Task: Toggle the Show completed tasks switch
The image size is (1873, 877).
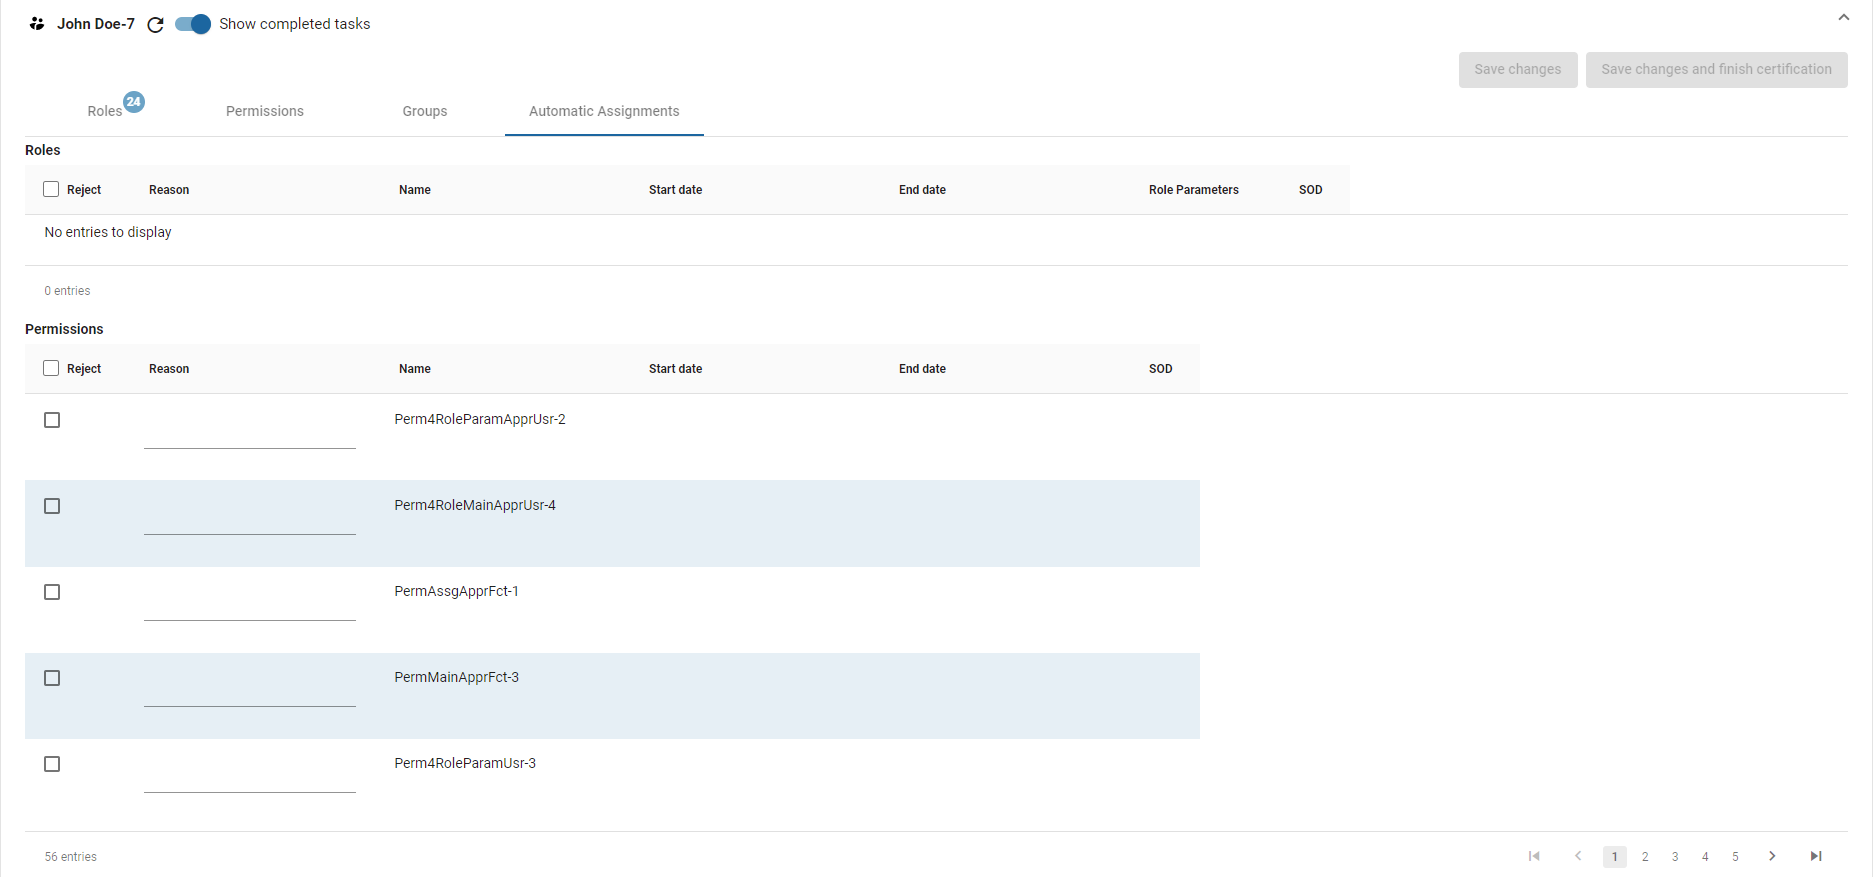Action: click(193, 24)
